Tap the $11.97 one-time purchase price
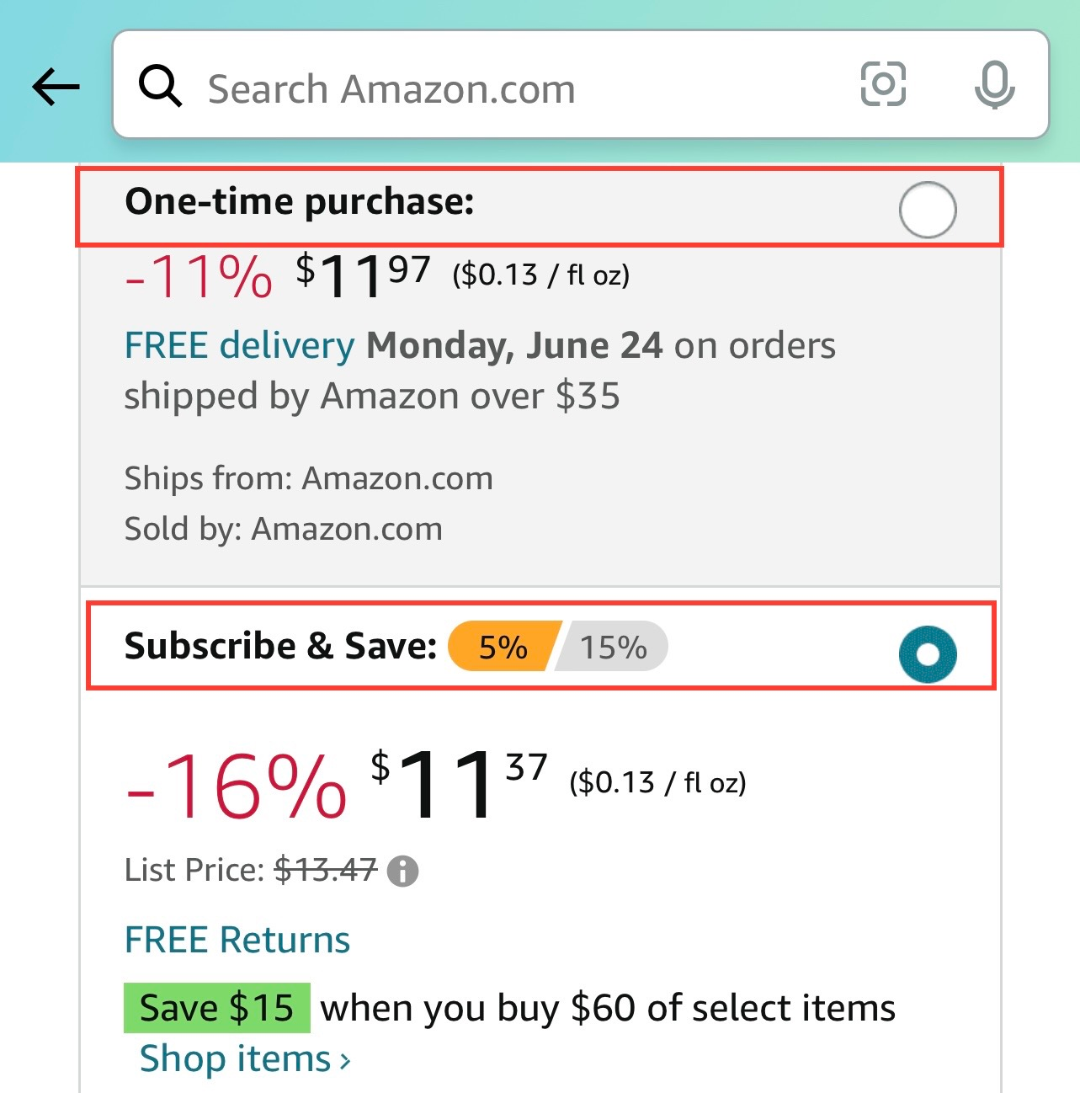Screen dimensions: 1080x1093 363,272
